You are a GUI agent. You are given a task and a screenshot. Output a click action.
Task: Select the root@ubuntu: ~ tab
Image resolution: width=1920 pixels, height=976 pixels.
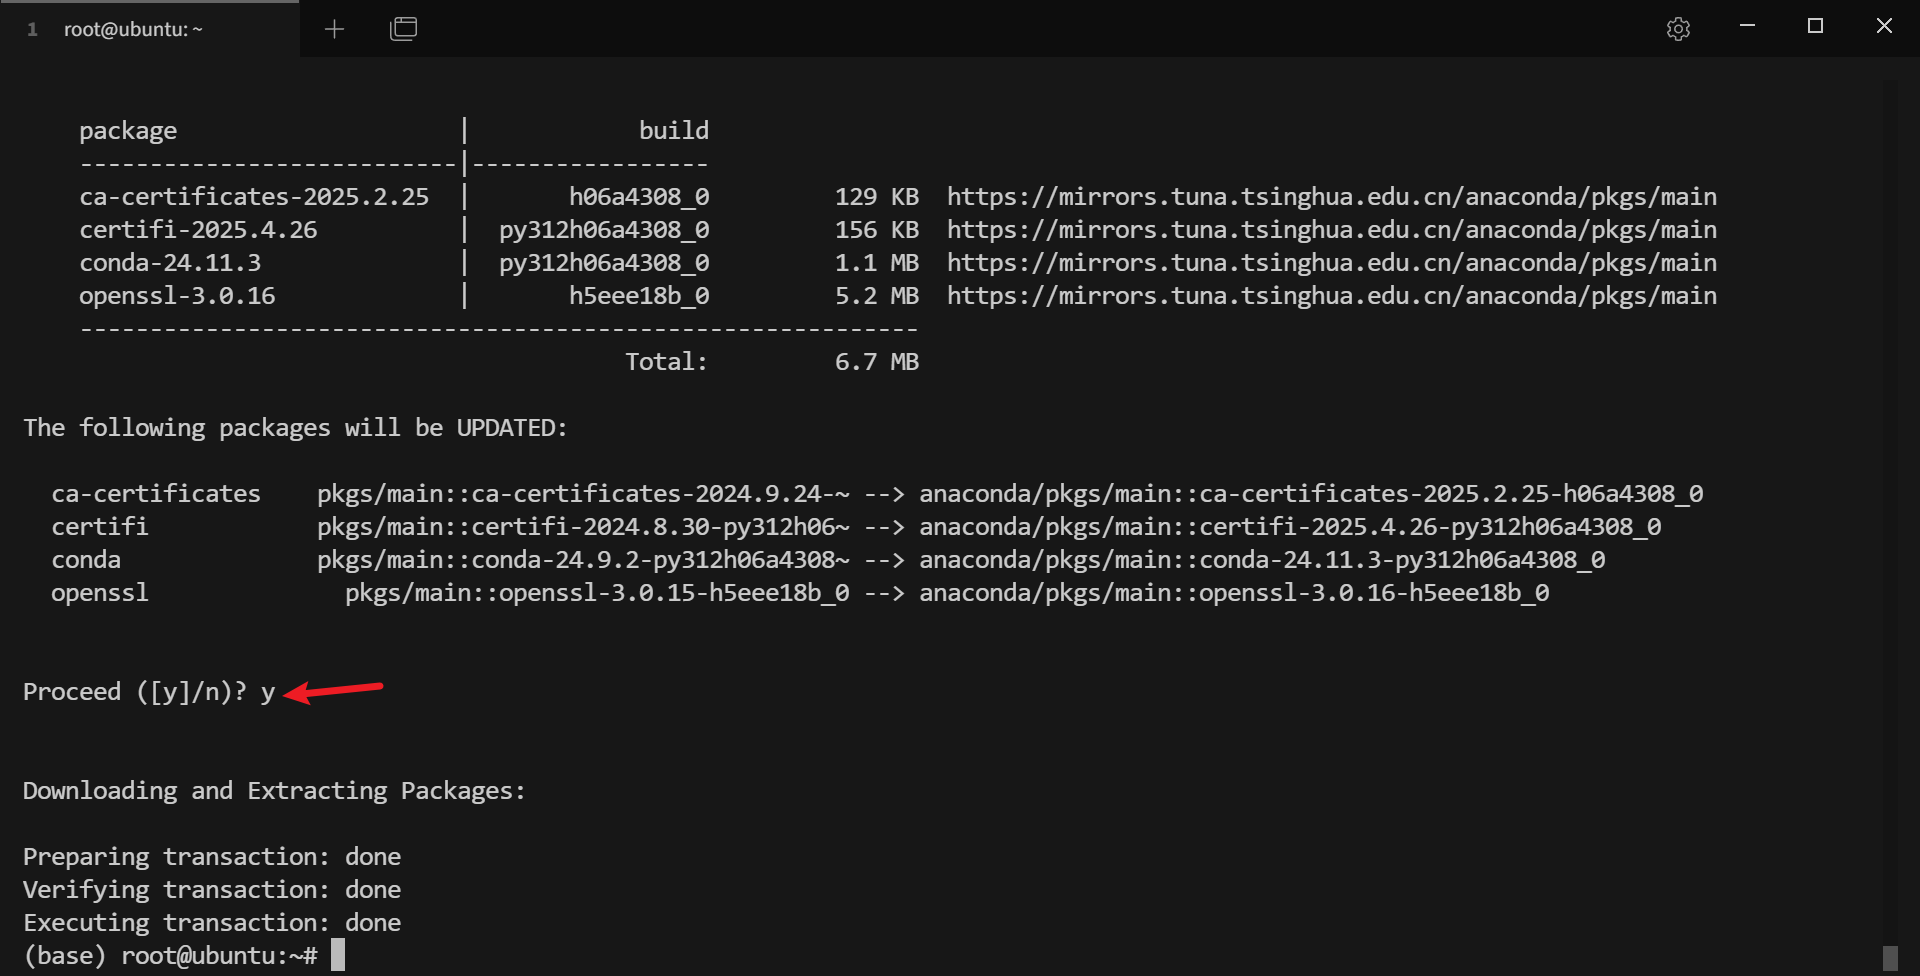point(133,29)
